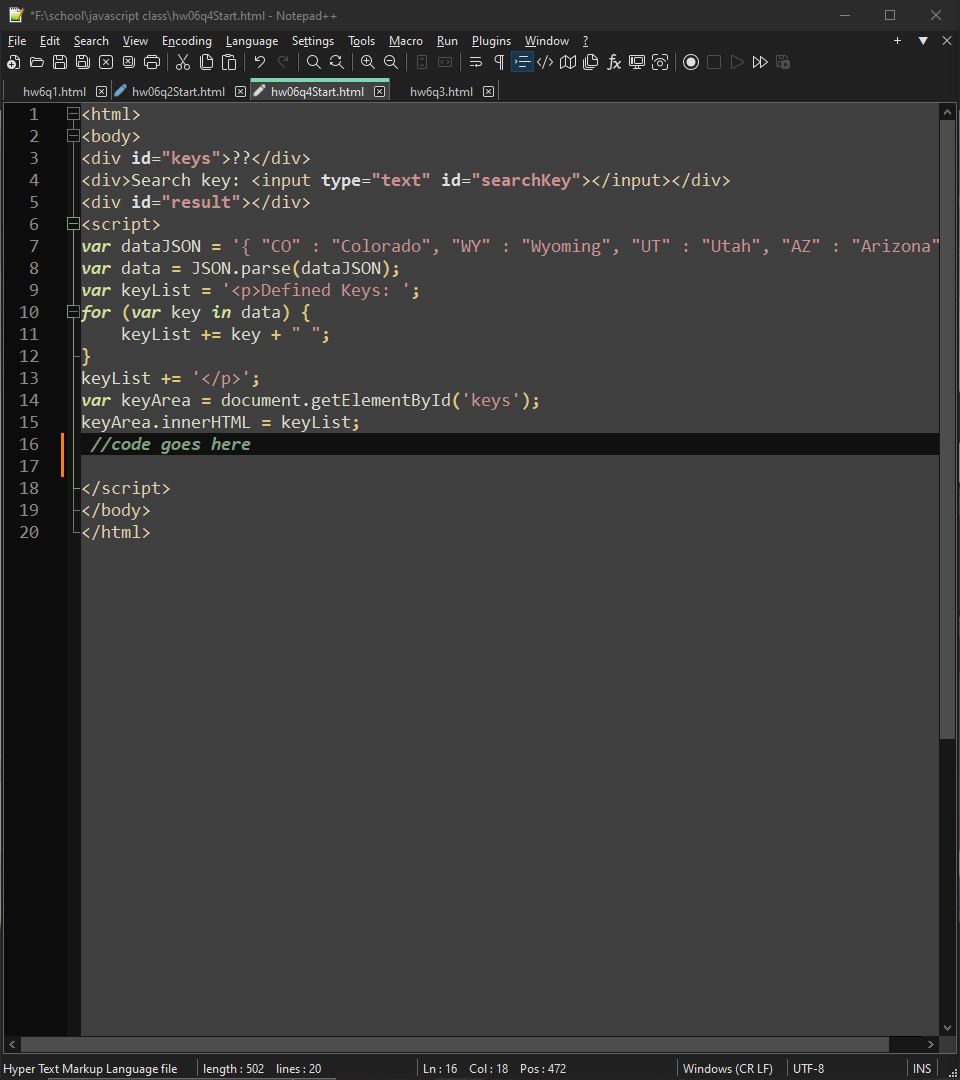Open the Language menu
Viewport: 960px width, 1080px height.
pos(251,41)
